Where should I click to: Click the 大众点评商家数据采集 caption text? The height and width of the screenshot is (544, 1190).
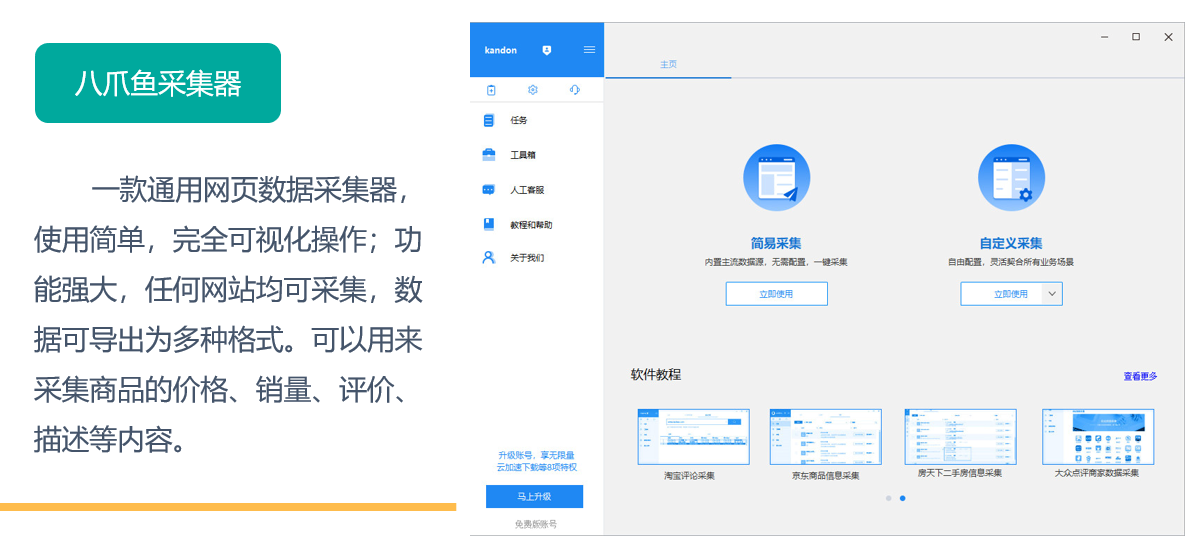[1097, 473]
